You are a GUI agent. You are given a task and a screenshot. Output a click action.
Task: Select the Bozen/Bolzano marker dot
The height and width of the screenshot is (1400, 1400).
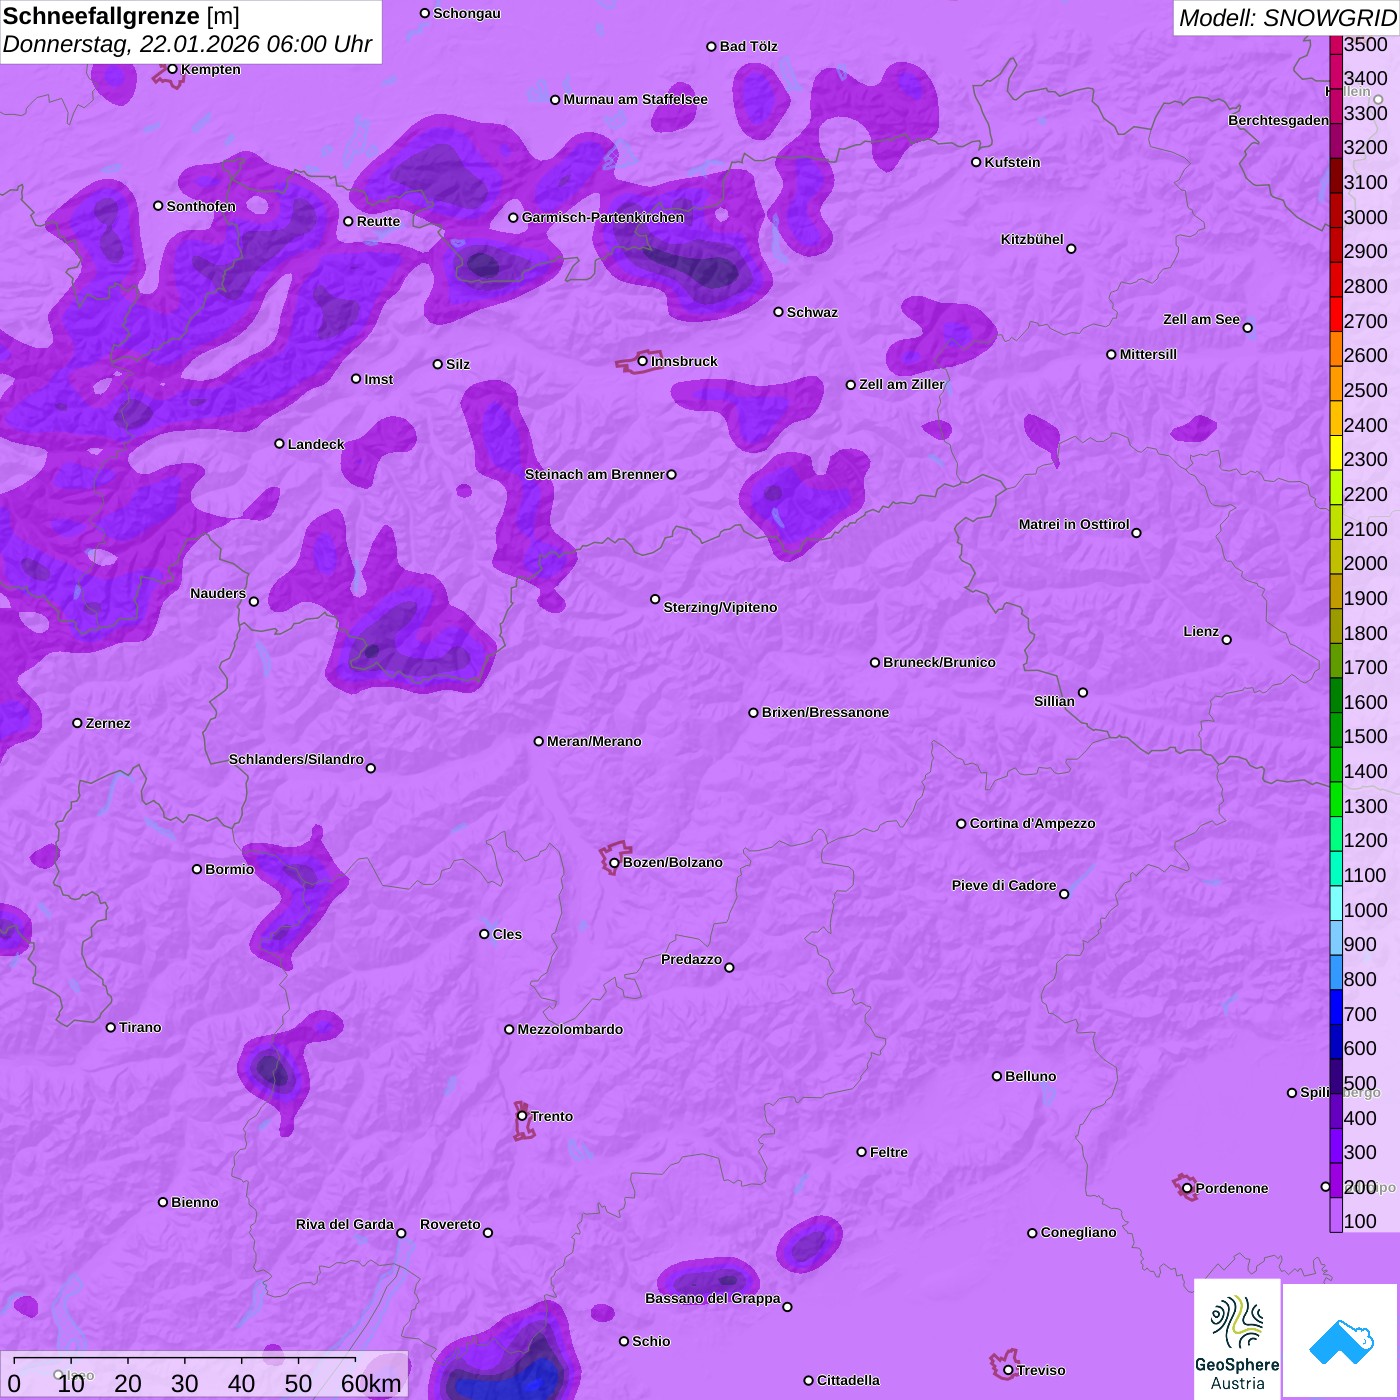pyautogui.click(x=615, y=862)
